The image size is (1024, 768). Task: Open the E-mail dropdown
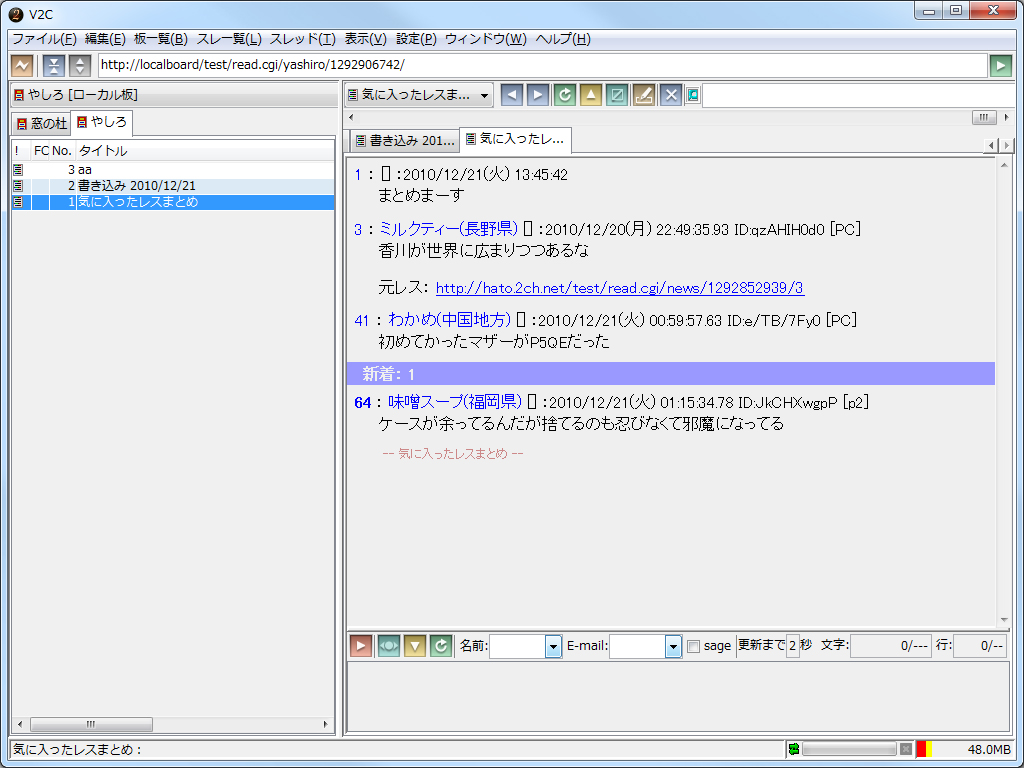[x=672, y=646]
